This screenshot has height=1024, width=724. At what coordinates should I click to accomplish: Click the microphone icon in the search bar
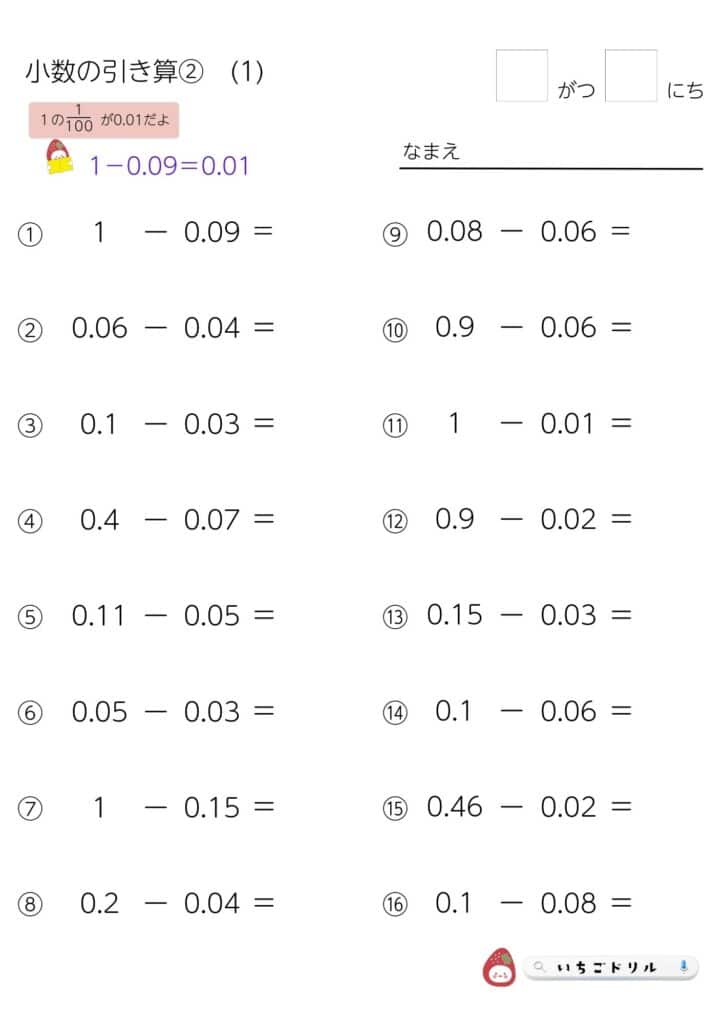(x=683, y=967)
